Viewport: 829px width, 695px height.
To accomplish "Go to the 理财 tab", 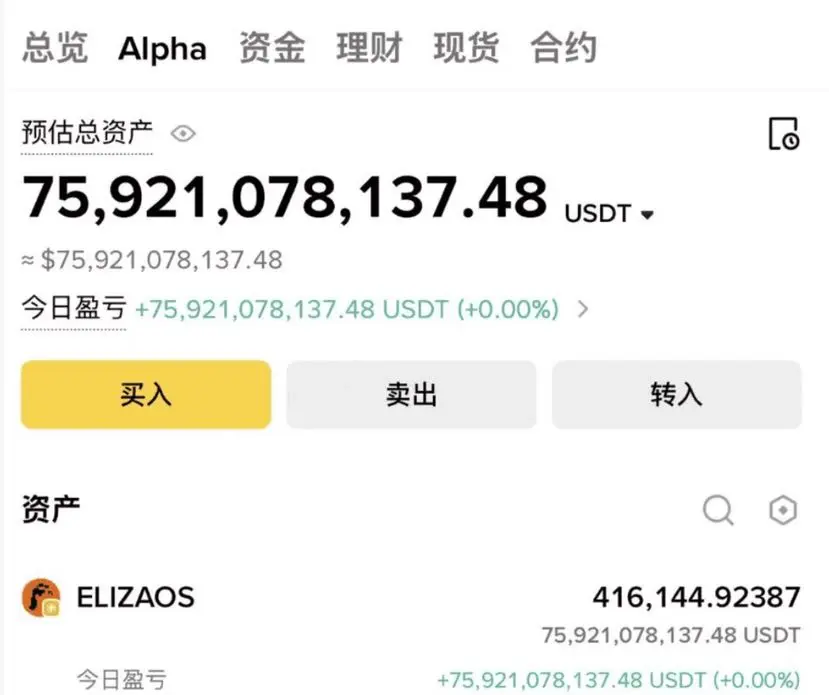I will pyautogui.click(x=369, y=48).
